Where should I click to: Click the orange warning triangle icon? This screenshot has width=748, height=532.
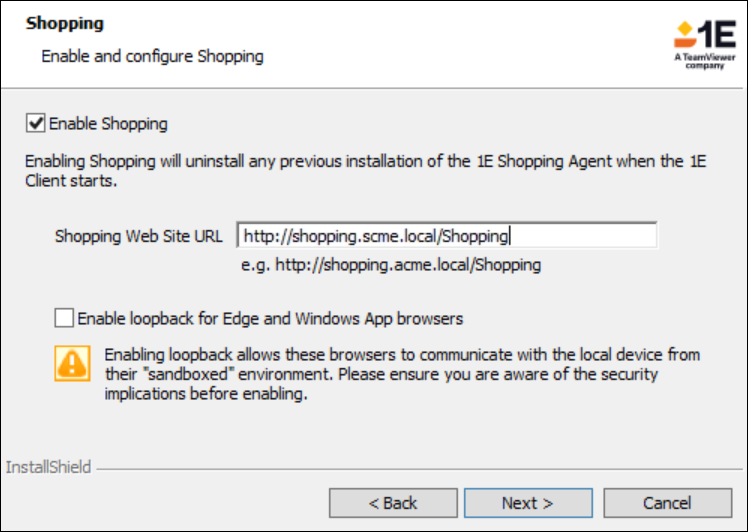pos(71,363)
